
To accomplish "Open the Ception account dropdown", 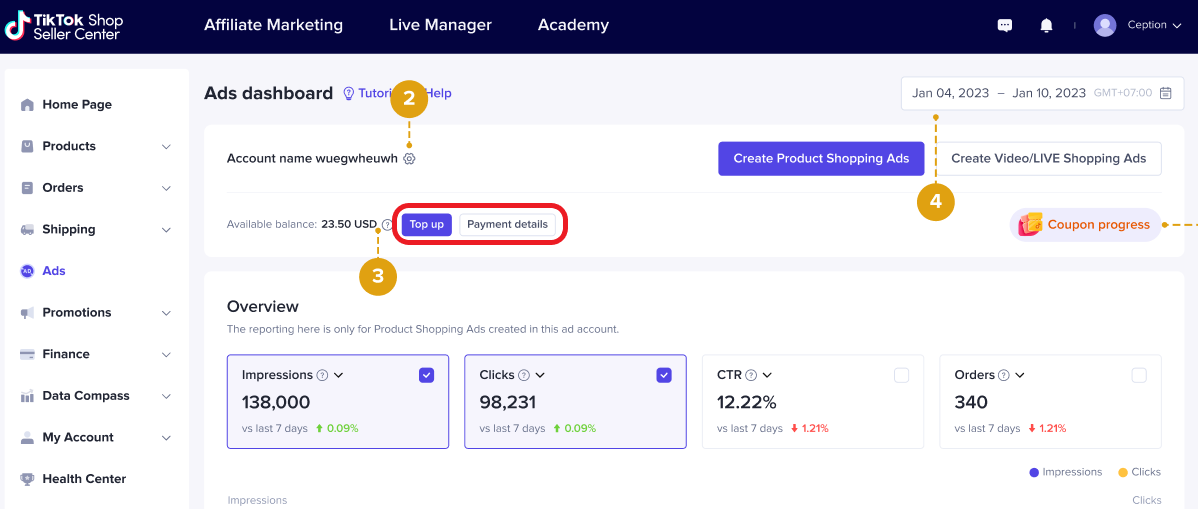I will pos(1140,25).
